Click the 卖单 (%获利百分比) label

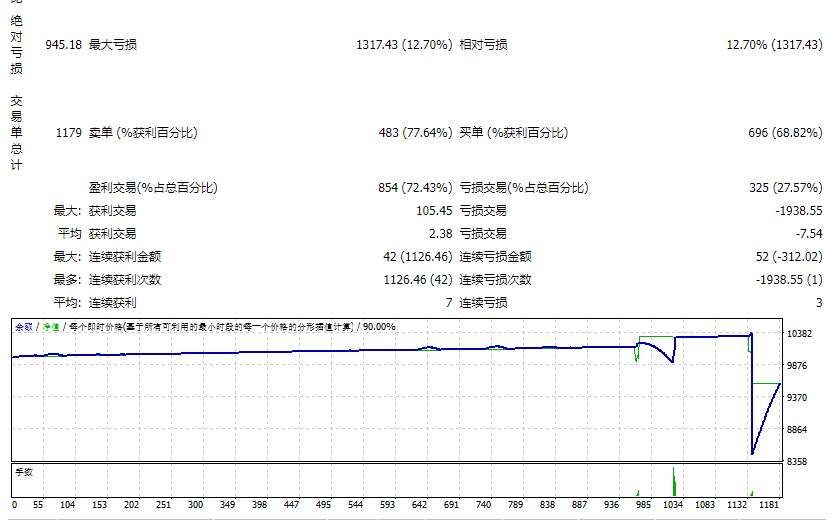(143, 133)
